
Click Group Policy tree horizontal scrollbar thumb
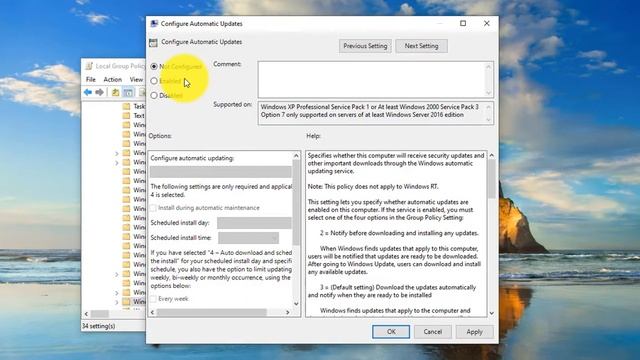click(100, 314)
